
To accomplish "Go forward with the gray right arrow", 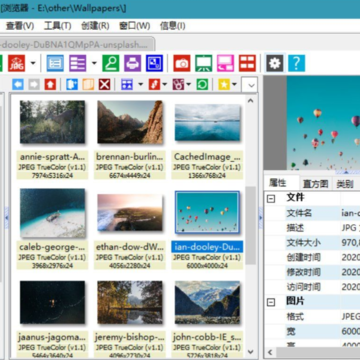I will (34, 84).
